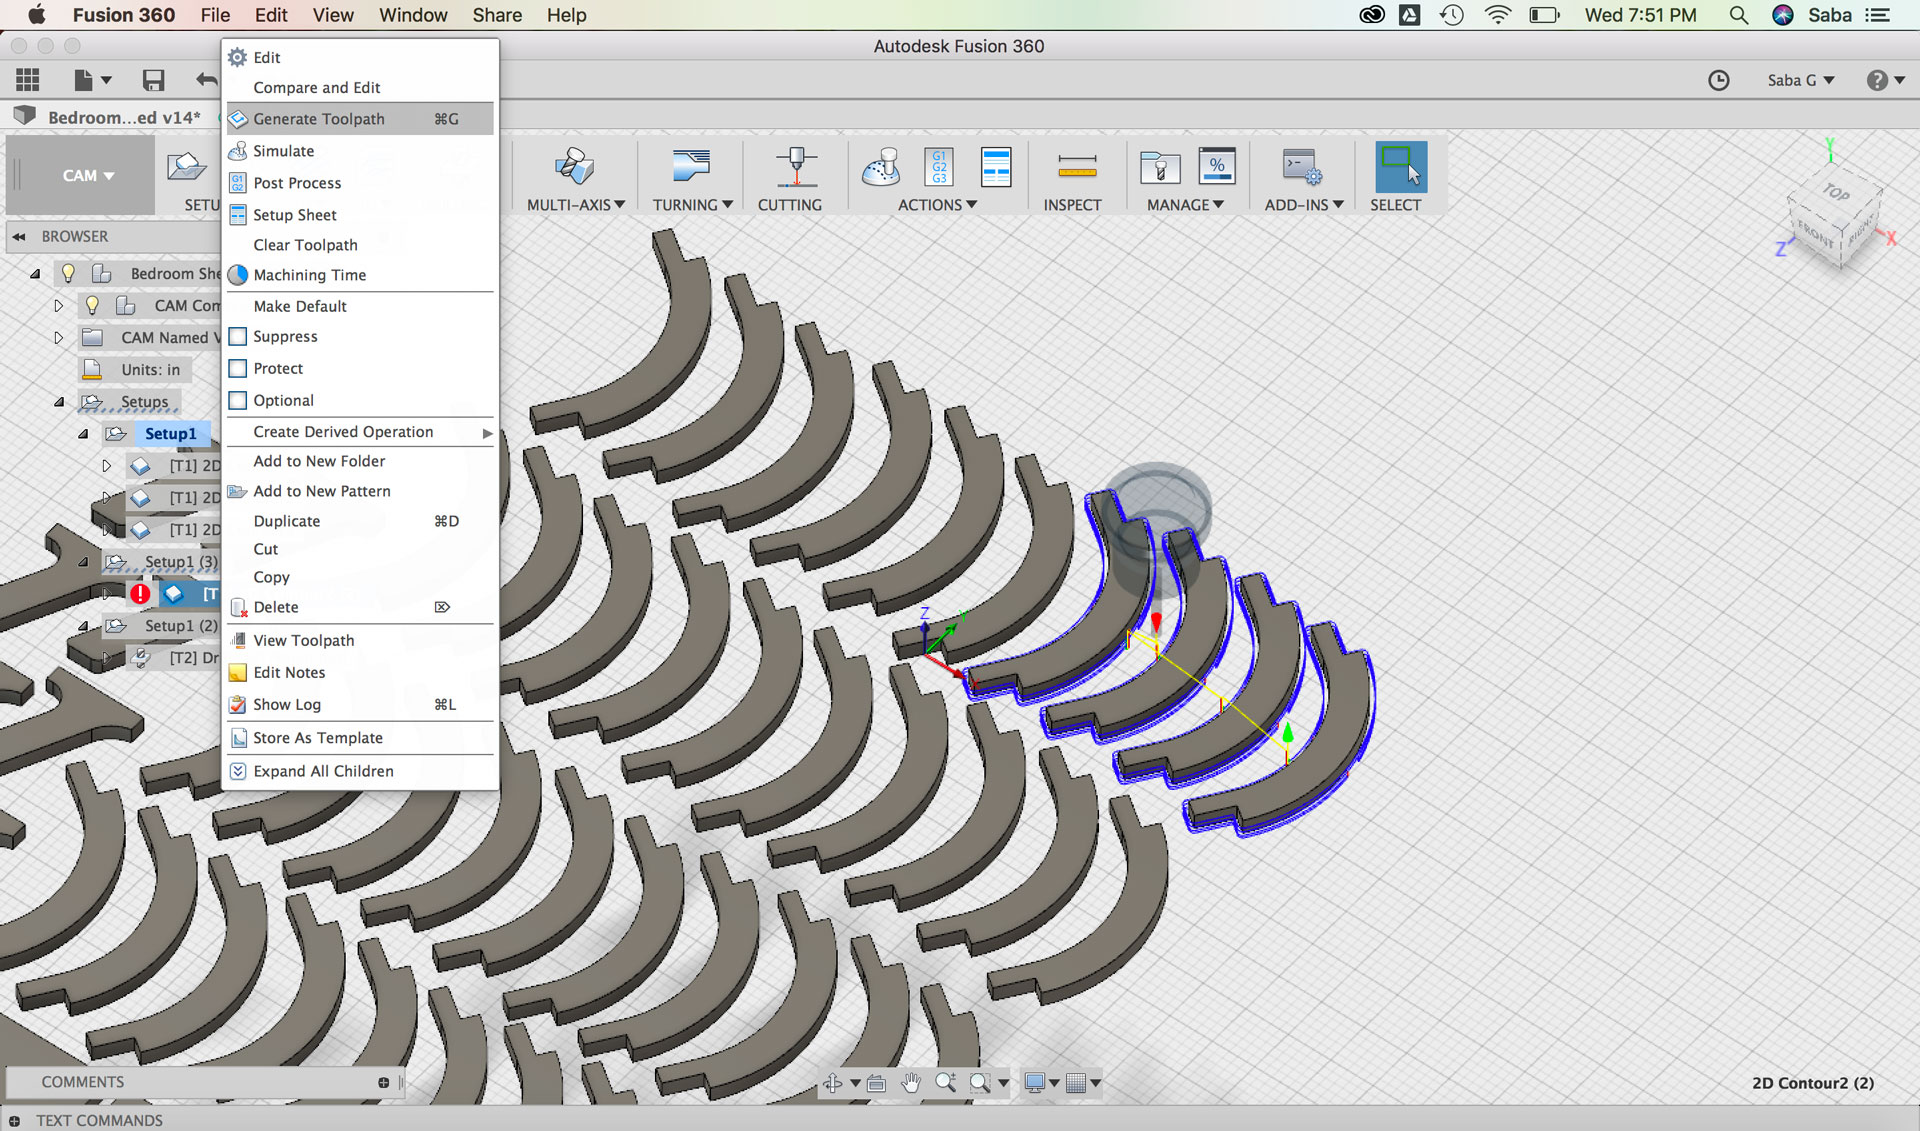Open the CAM workspace dropdown
1920x1131 pixels.
click(x=88, y=176)
